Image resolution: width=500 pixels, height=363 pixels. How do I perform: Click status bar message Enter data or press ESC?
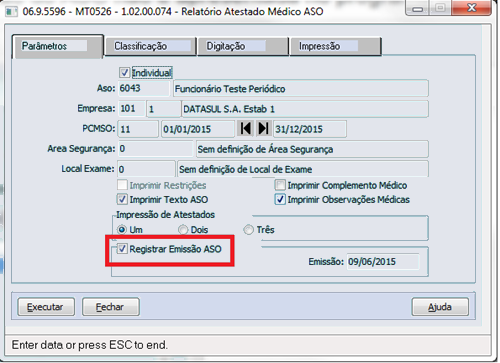(89, 345)
